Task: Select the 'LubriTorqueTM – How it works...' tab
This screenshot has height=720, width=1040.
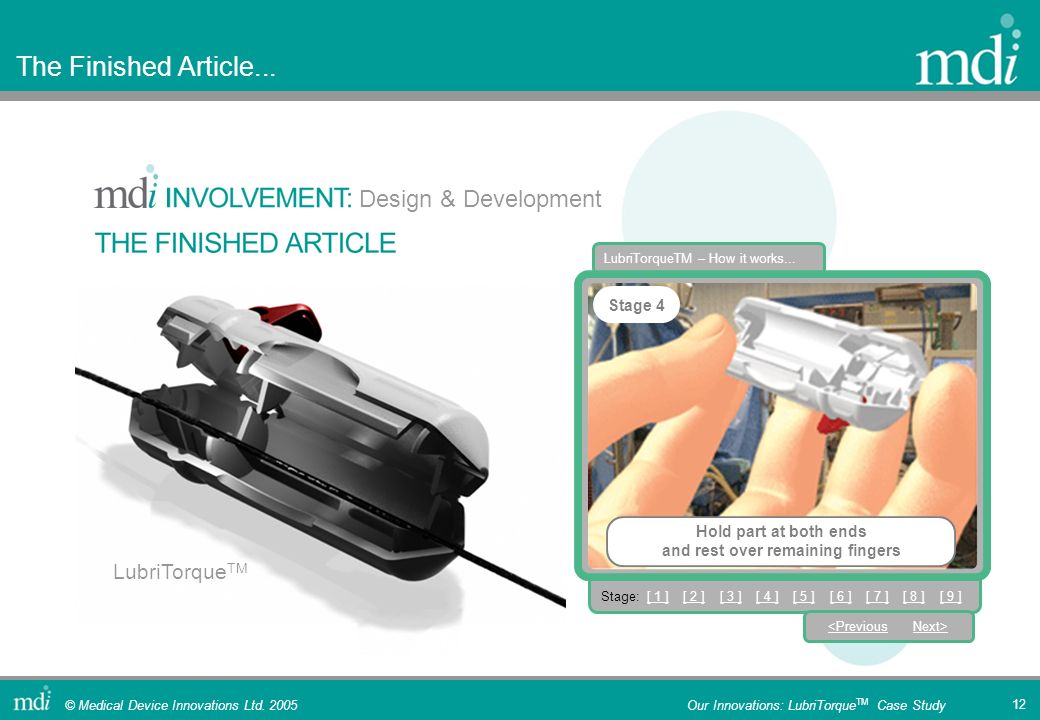Action: tap(708, 258)
